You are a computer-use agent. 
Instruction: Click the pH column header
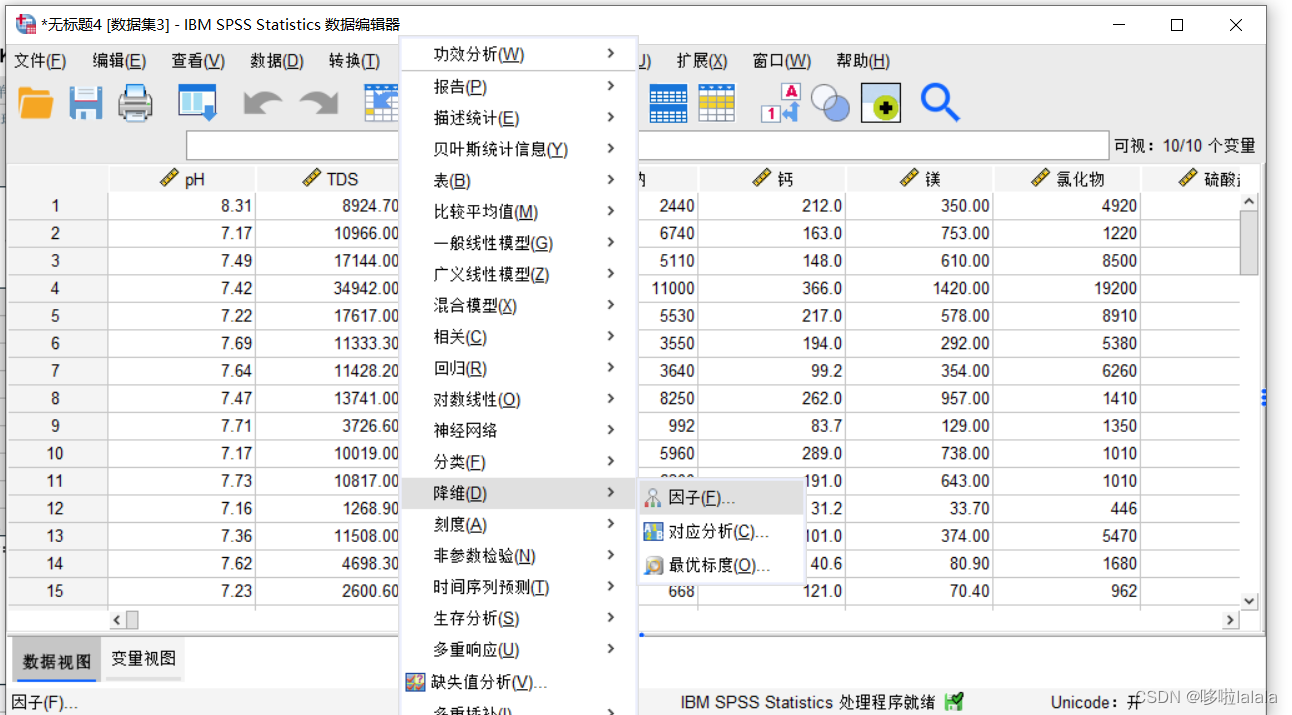[x=182, y=179]
